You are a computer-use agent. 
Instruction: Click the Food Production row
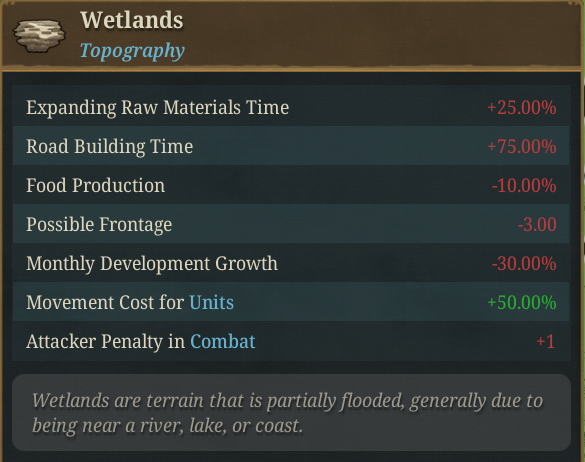pyautogui.click(x=291, y=185)
